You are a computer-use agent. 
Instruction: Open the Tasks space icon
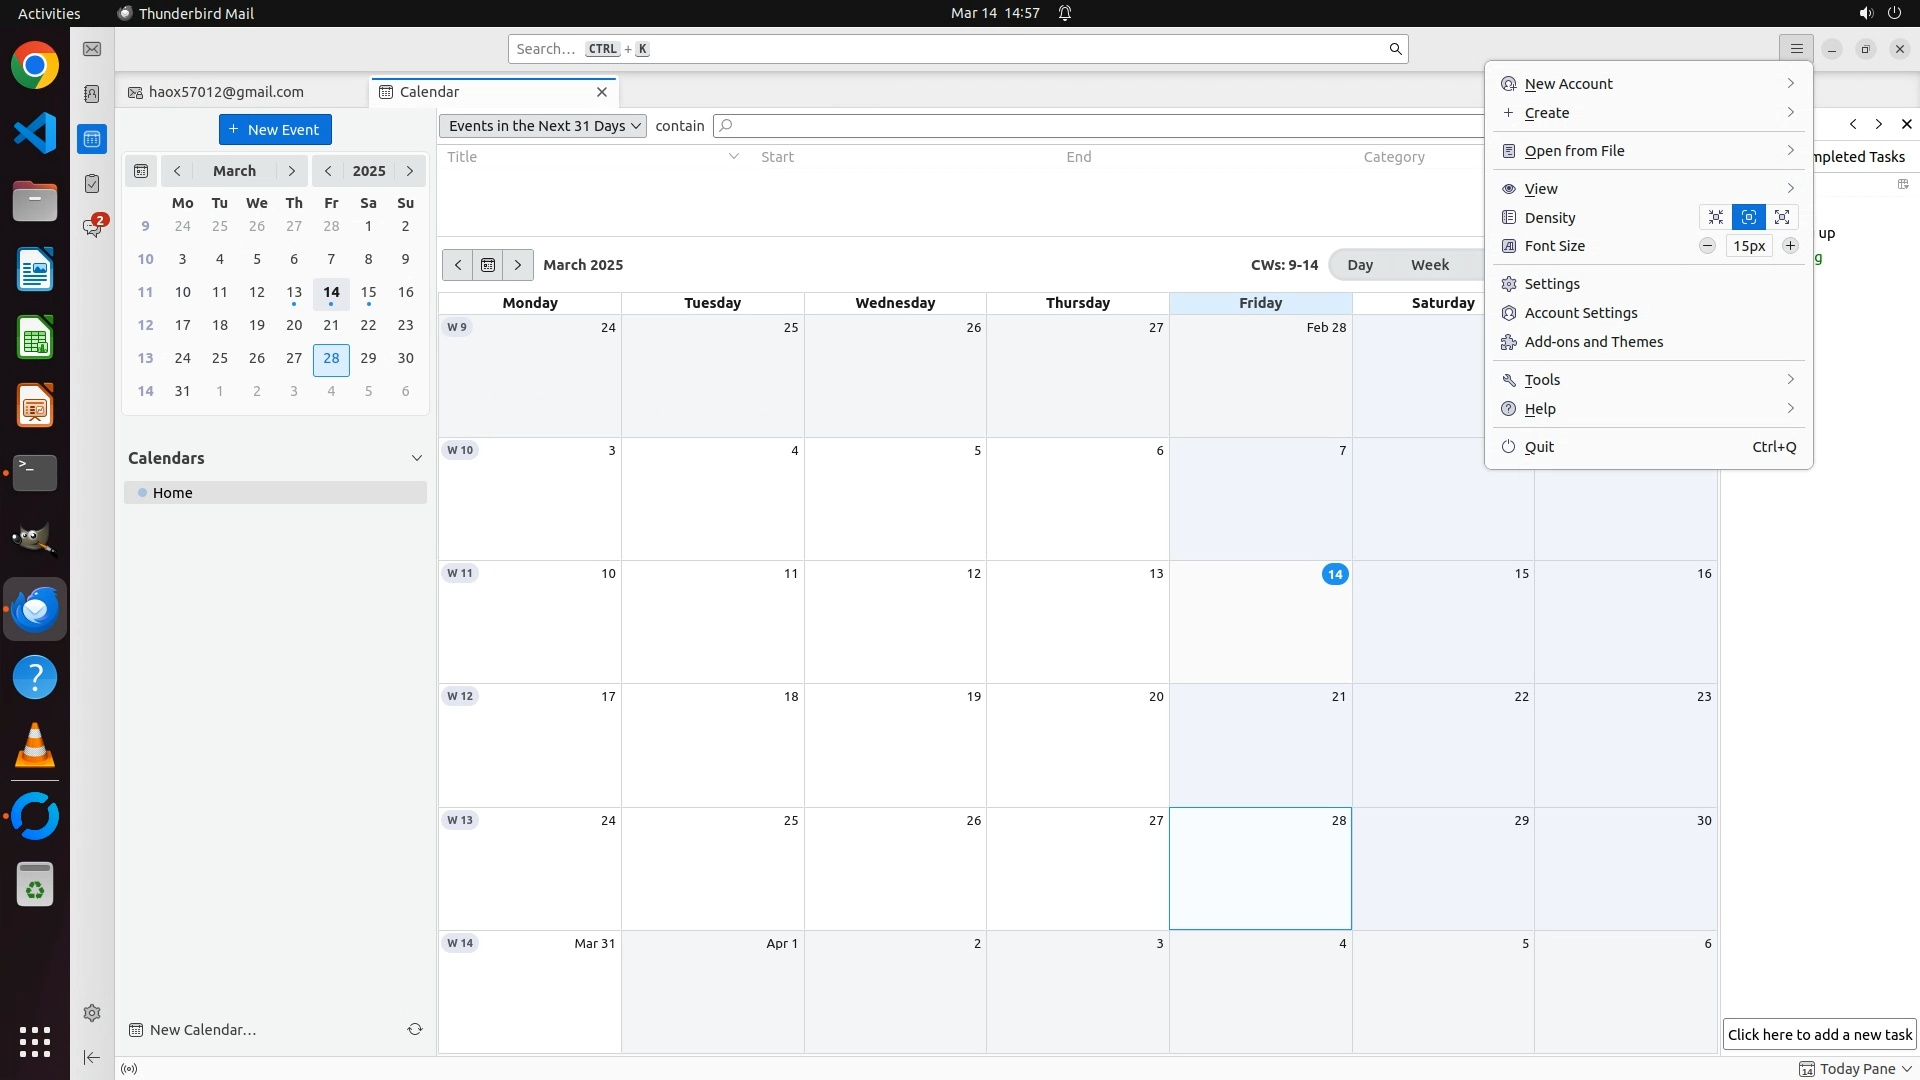click(x=92, y=184)
